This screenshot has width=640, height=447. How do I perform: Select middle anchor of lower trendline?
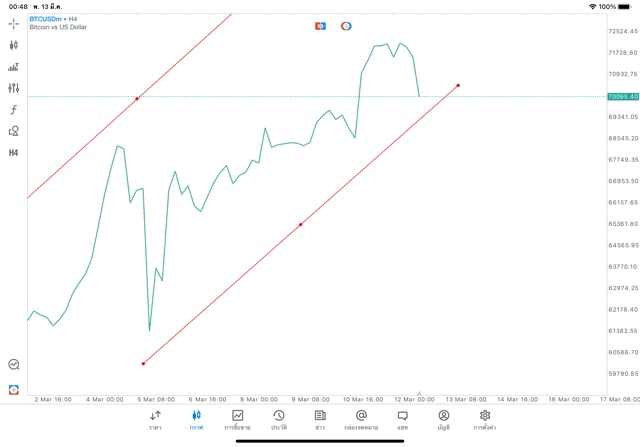300,224
